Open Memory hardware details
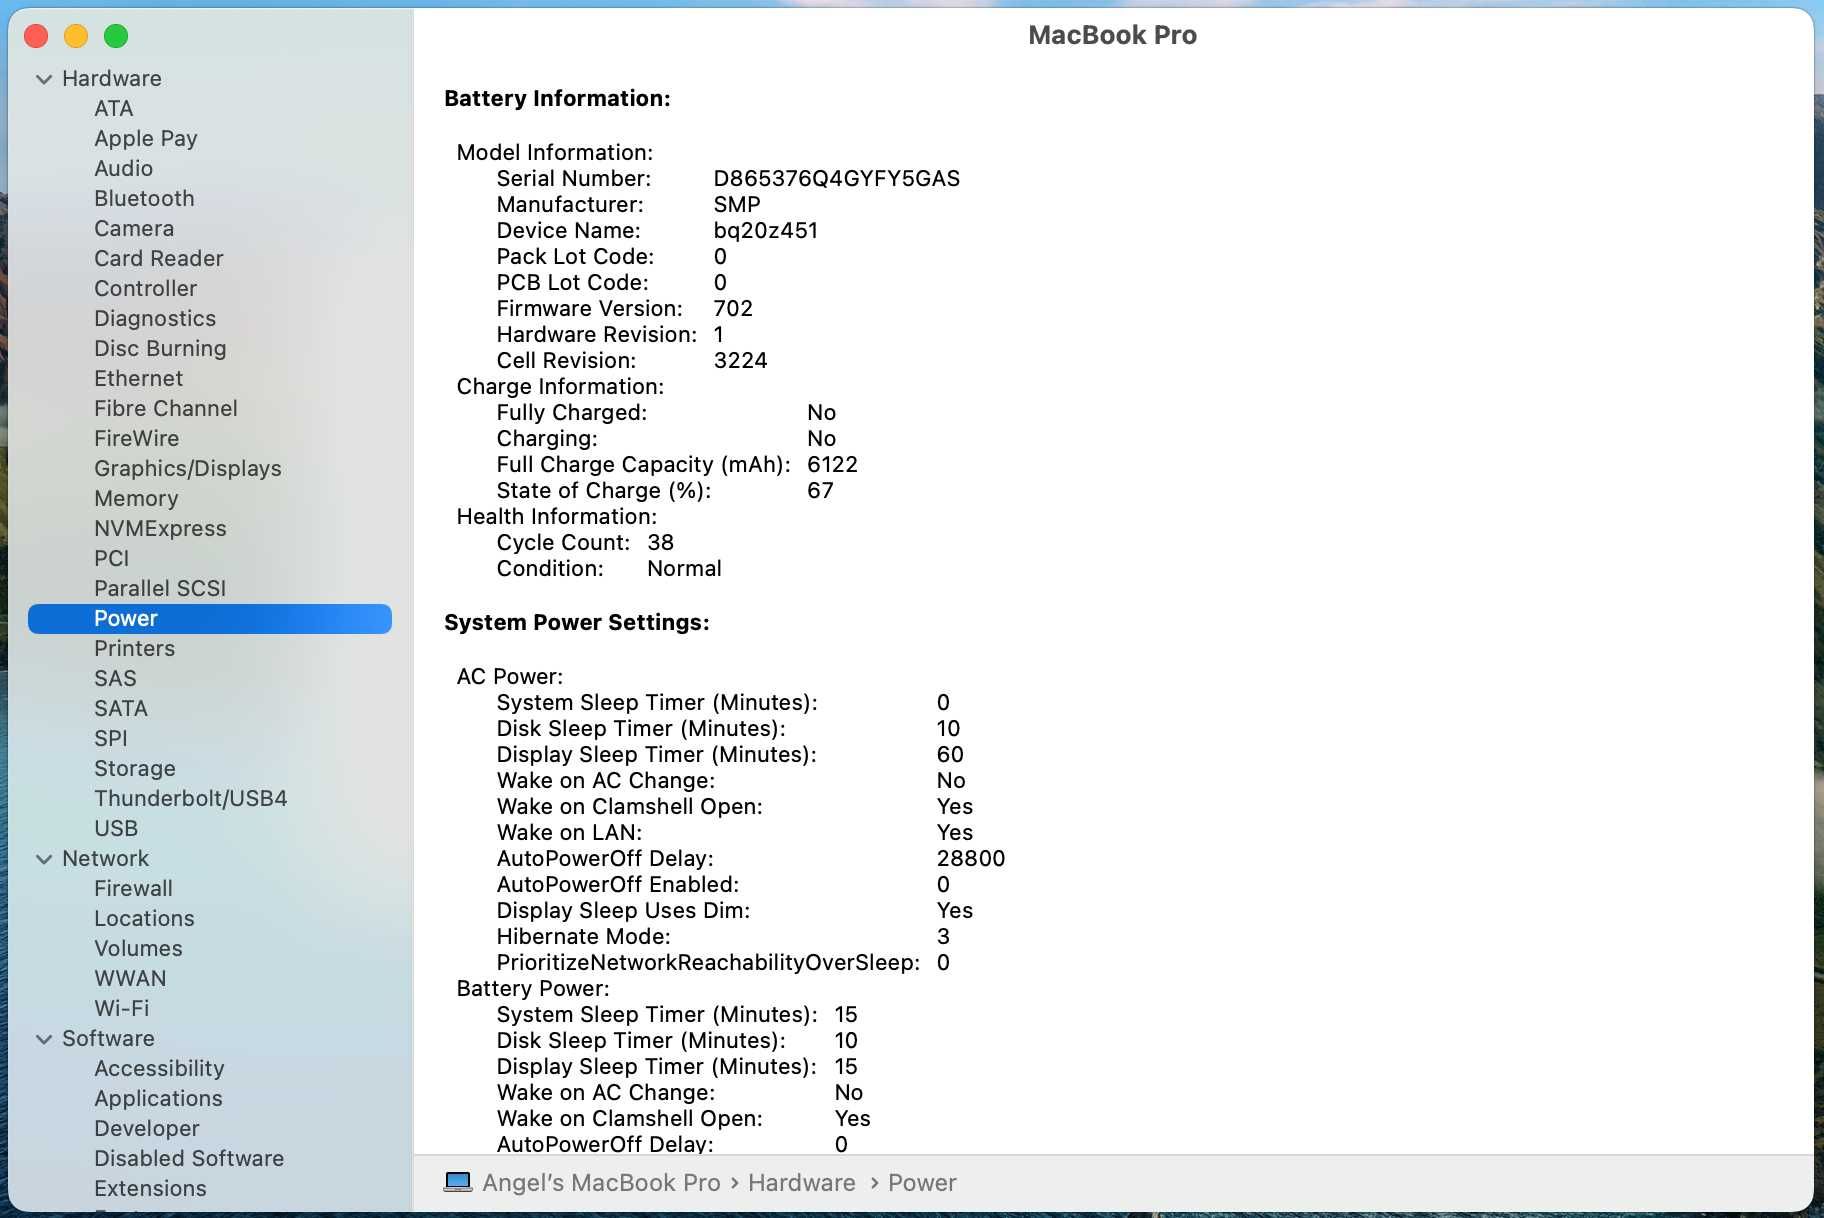 tap(136, 498)
